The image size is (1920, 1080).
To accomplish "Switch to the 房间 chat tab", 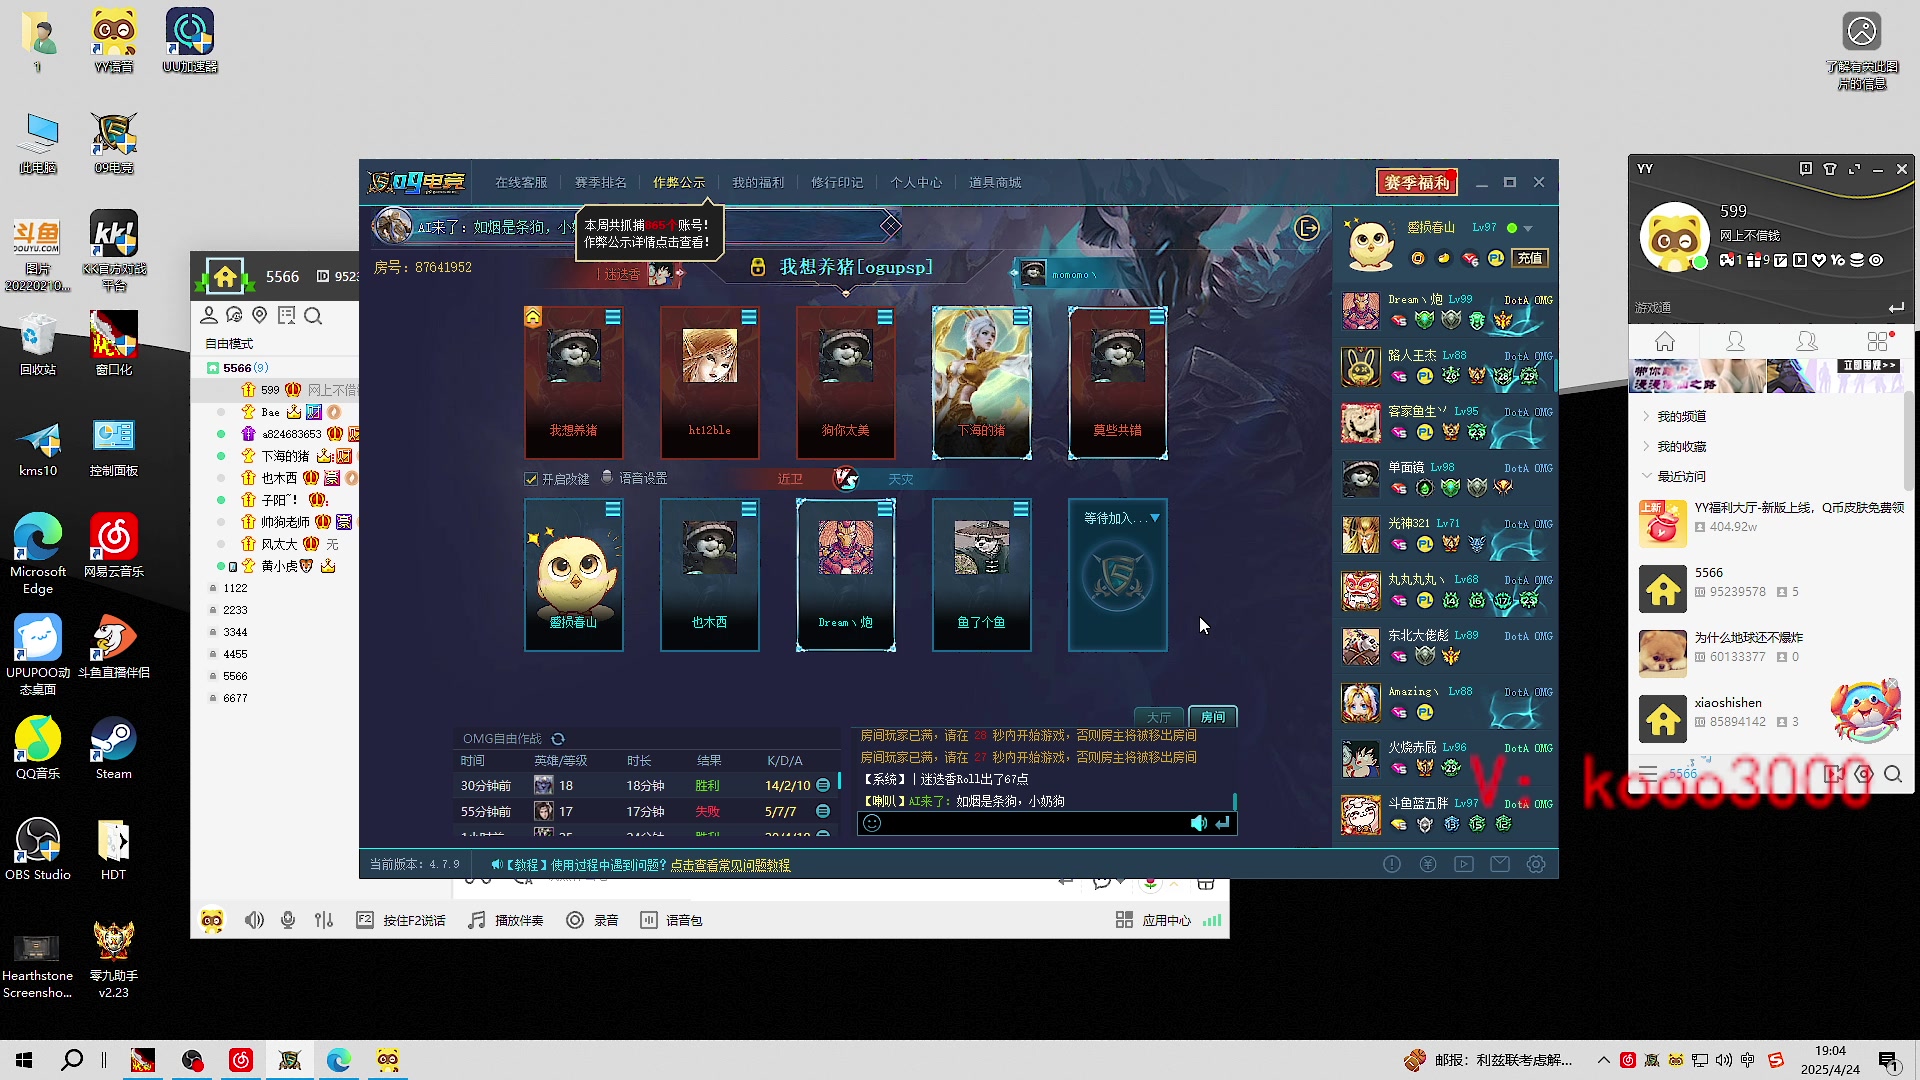I will (1213, 717).
